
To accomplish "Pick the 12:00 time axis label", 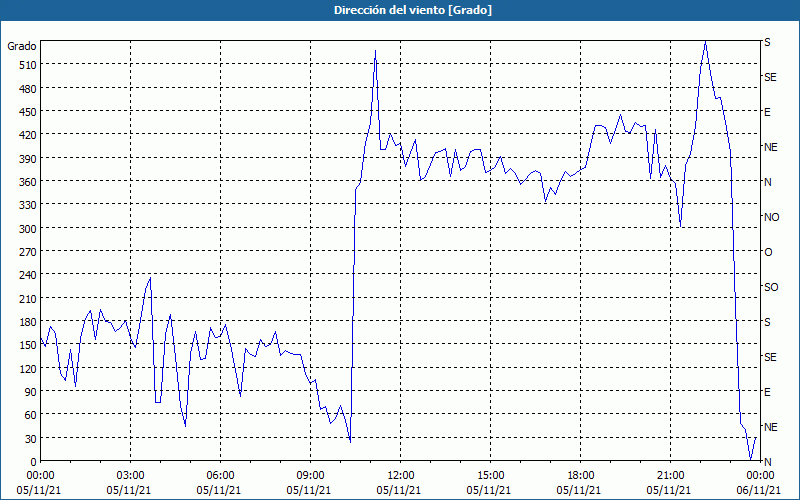I will click(x=401, y=476).
